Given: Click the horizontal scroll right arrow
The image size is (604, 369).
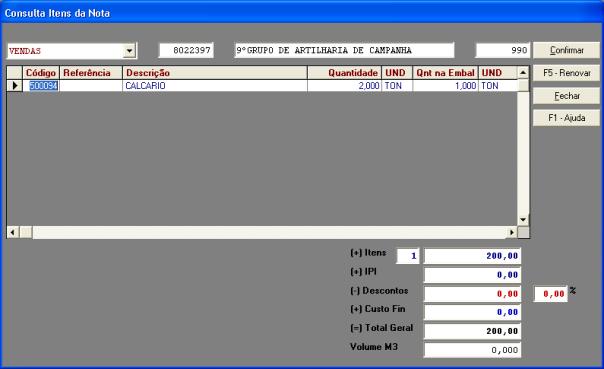Looking at the screenshot, I should (x=512, y=232).
